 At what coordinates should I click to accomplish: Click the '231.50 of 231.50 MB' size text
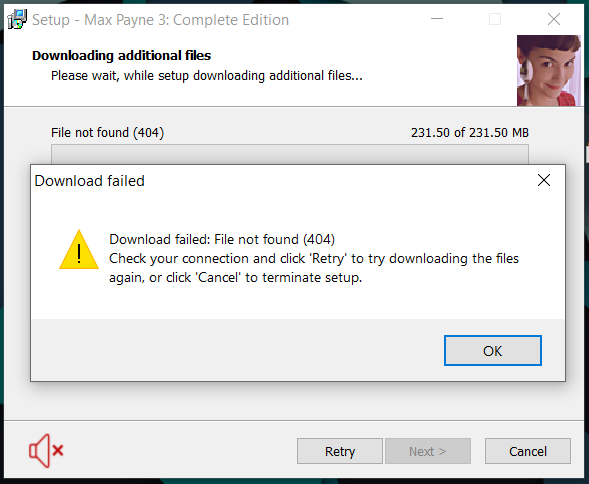click(470, 133)
